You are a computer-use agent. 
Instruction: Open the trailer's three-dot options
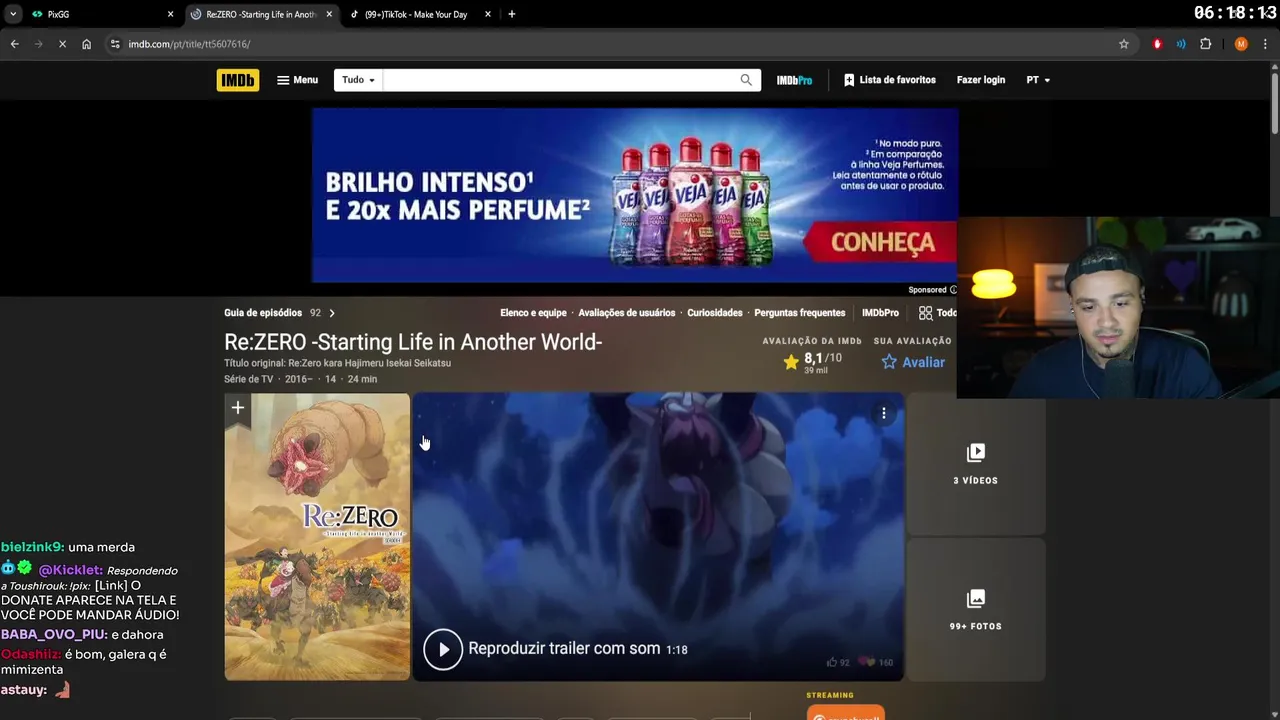tap(884, 413)
